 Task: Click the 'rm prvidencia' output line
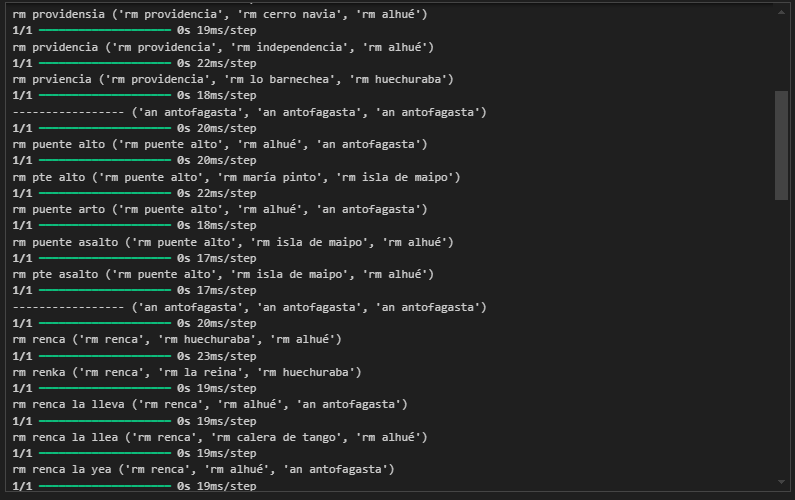pyautogui.click(x=222, y=47)
